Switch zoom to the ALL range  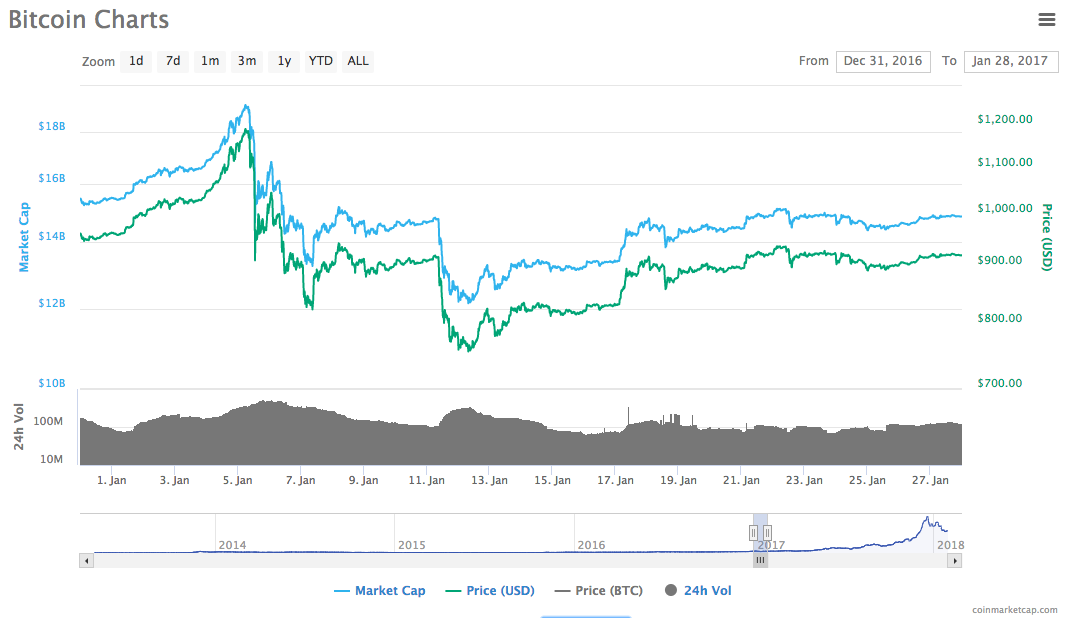point(357,61)
